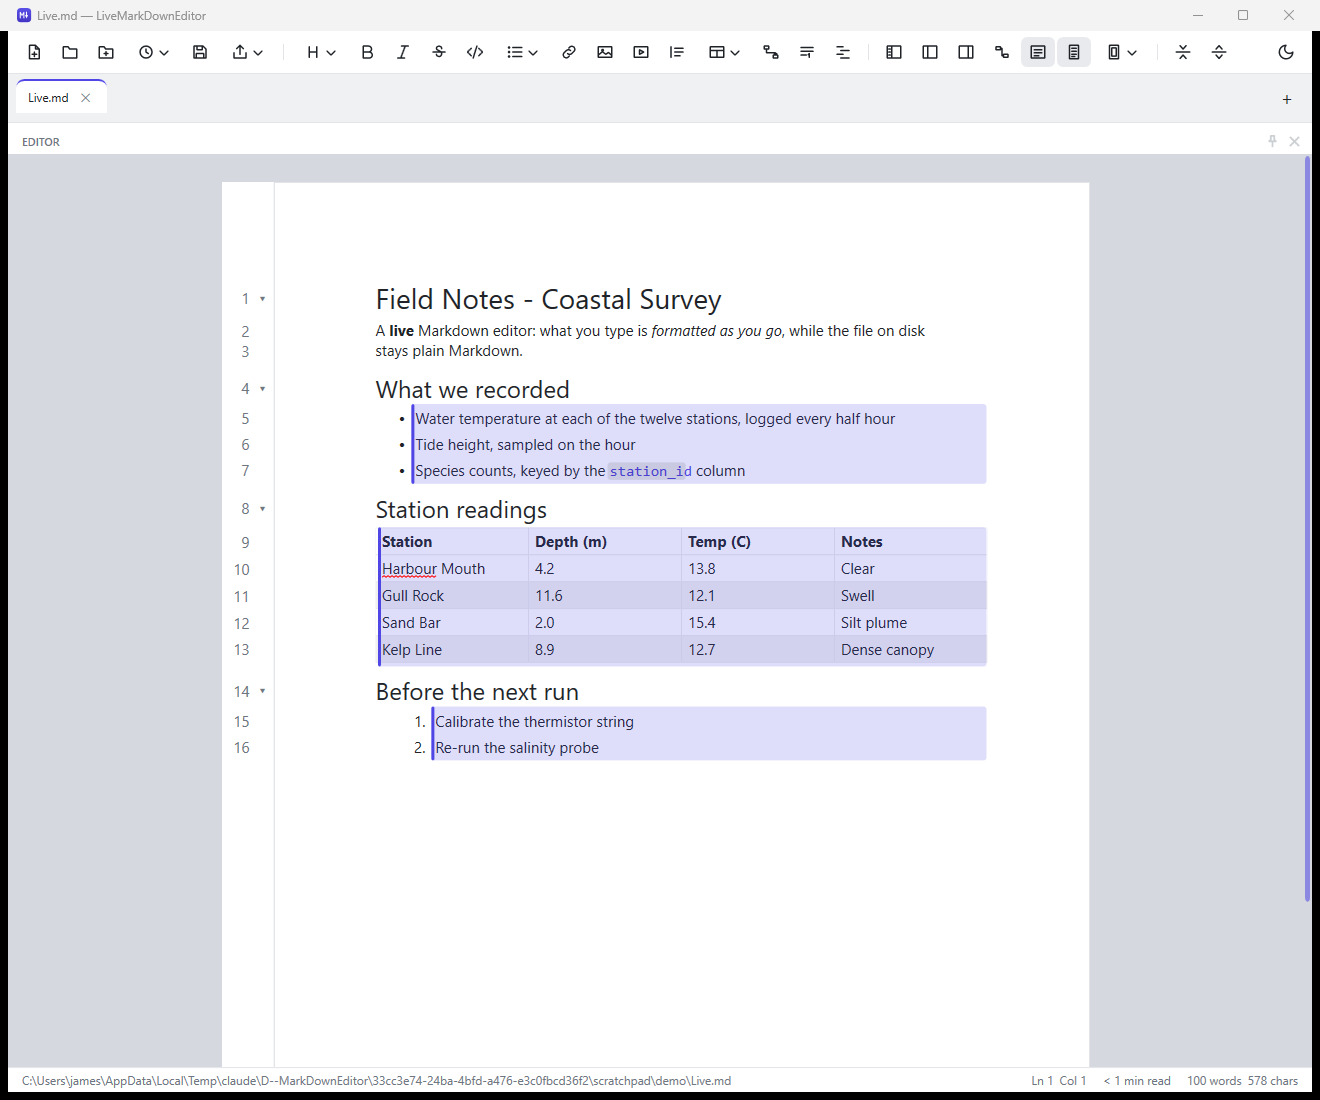Apply bold formatting with the B icon
Screen dimensions: 1320x1100
(367, 52)
